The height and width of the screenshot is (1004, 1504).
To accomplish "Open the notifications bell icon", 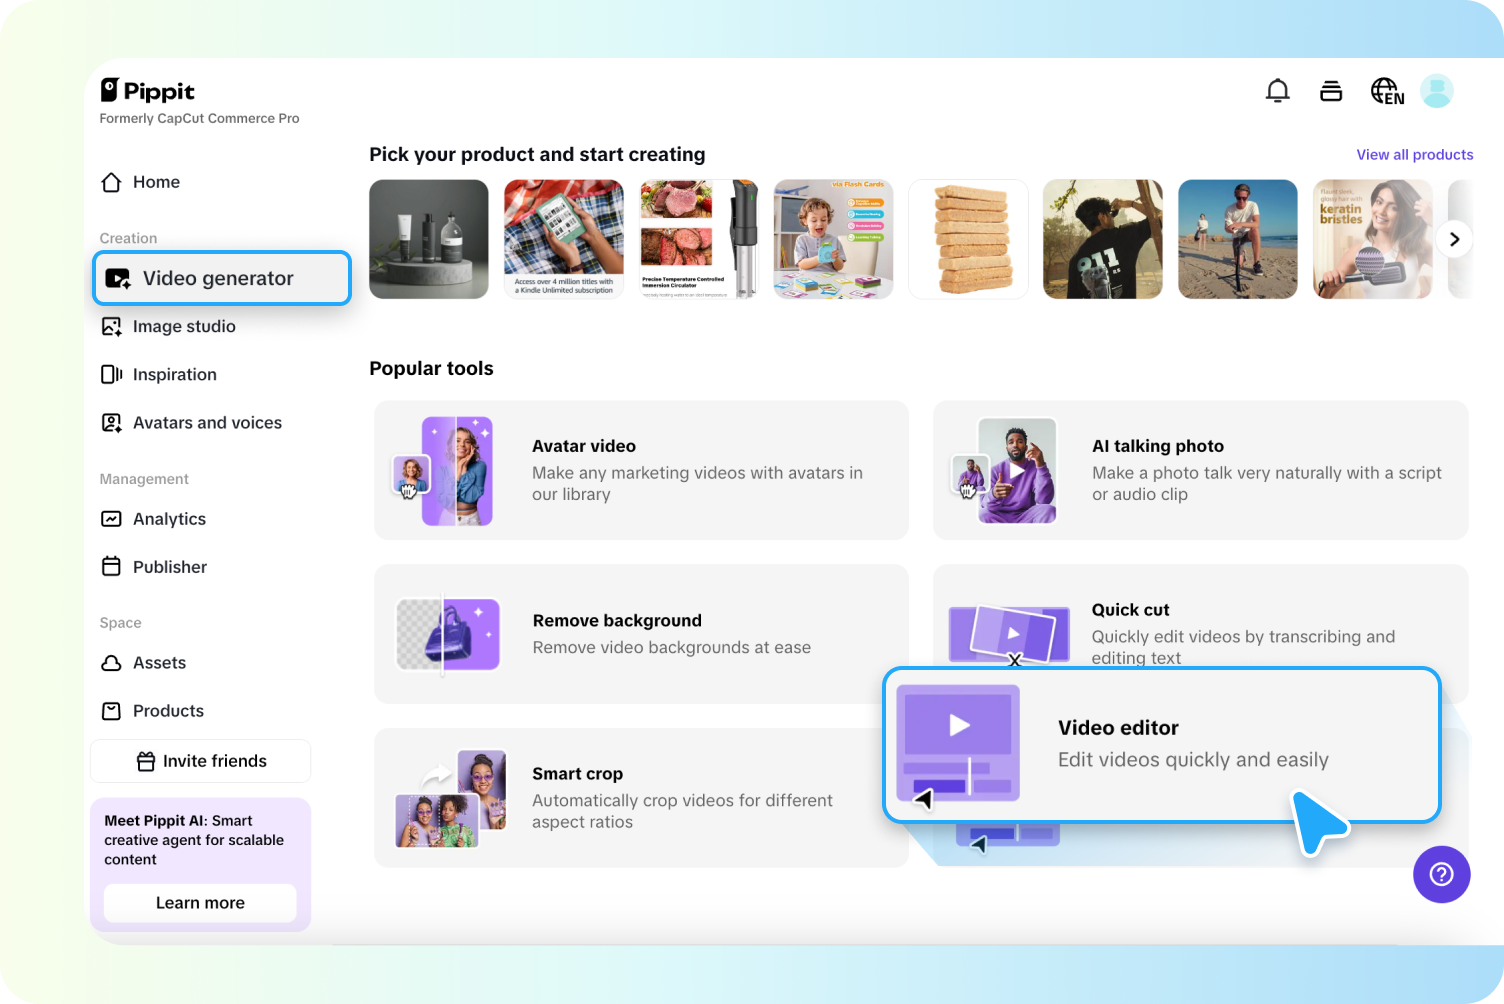I will [x=1277, y=90].
